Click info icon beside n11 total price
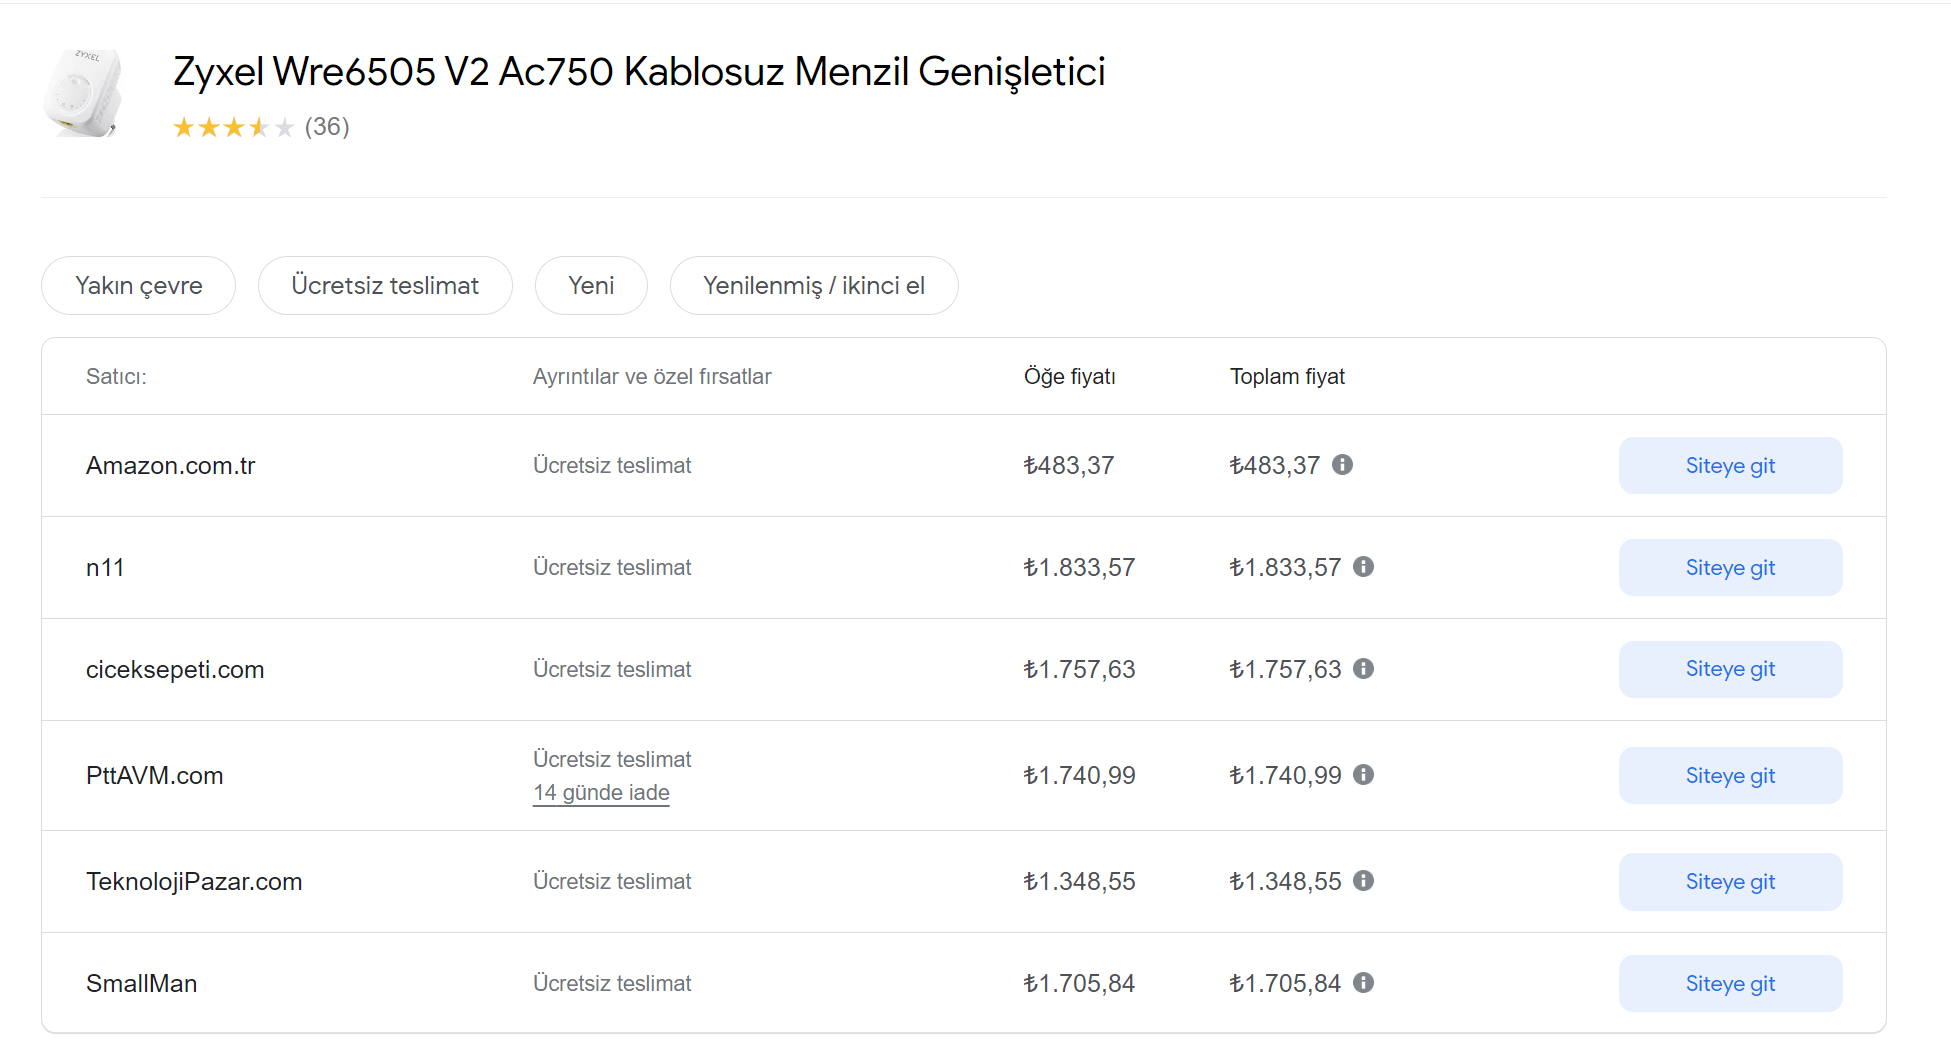This screenshot has width=1951, height=1064. pos(1363,567)
